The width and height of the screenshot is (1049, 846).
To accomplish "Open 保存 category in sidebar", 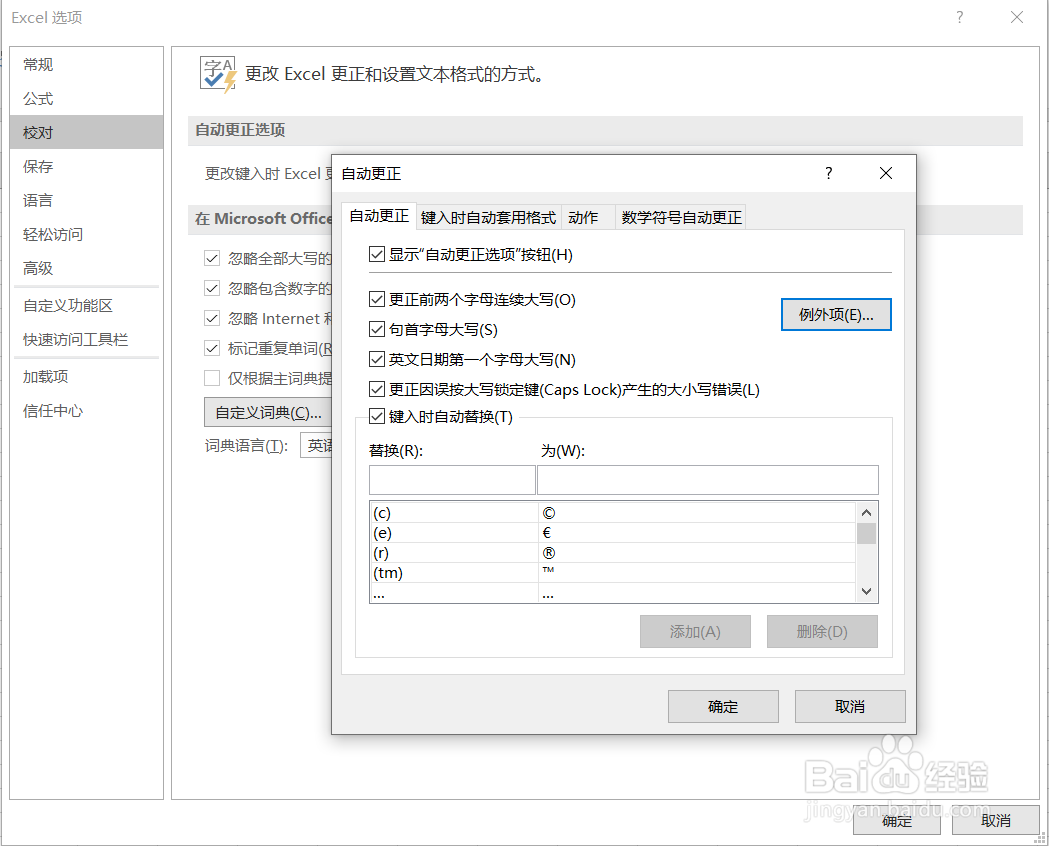I will pyautogui.click(x=86, y=167).
